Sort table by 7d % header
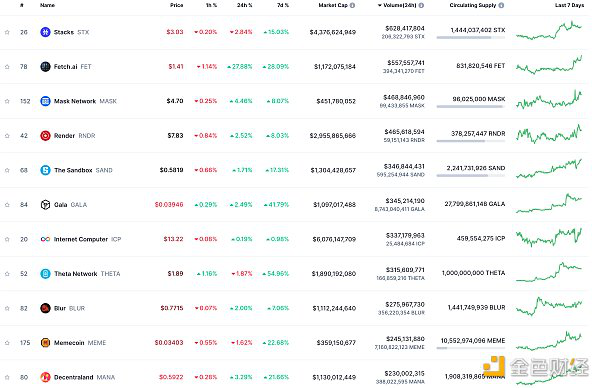600x388 pixels. click(283, 5)
